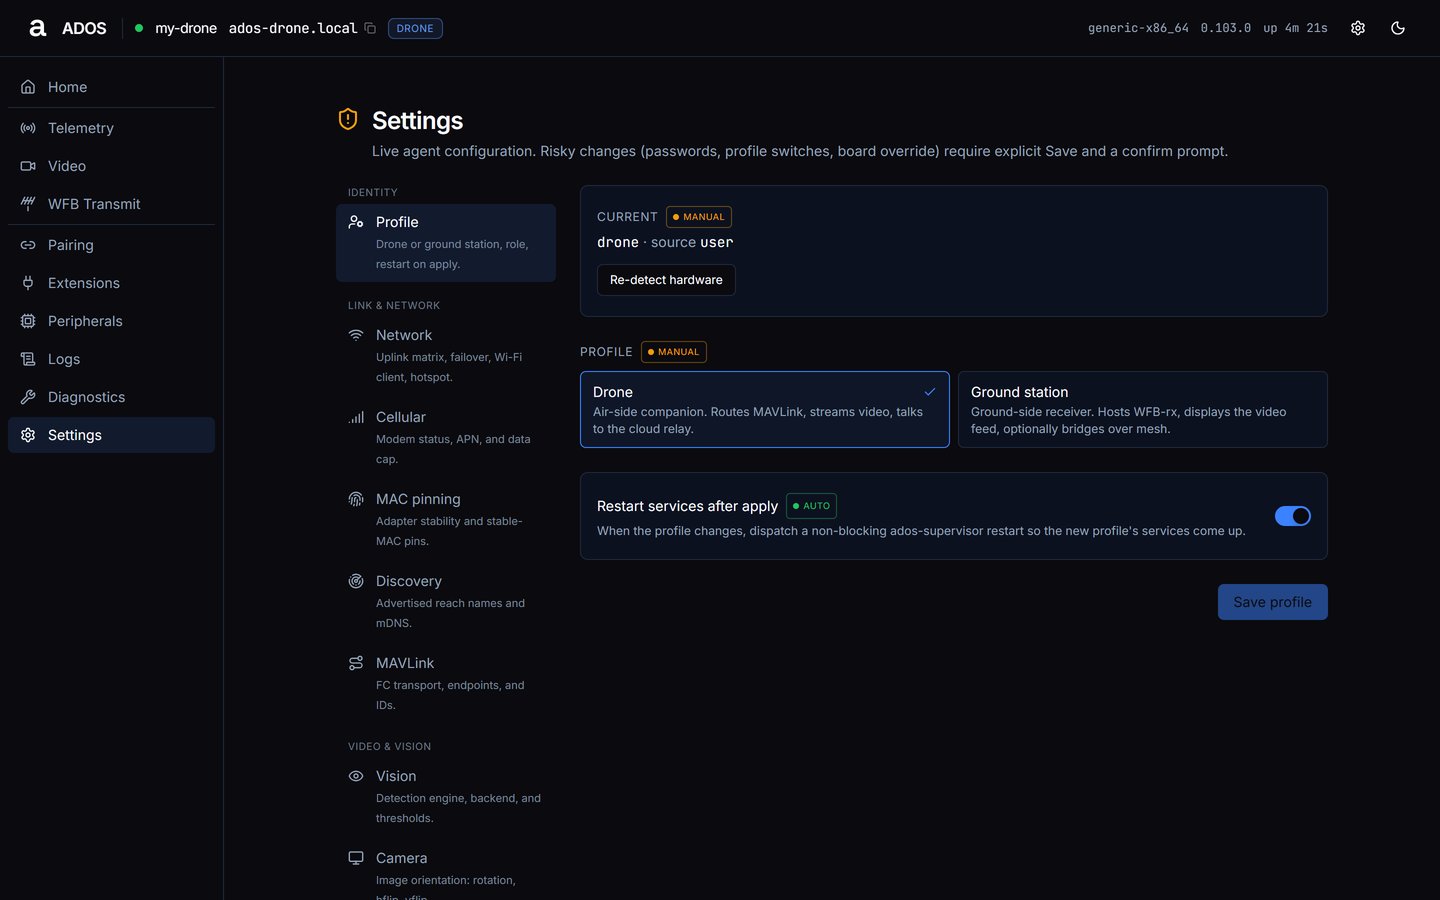Click the my-drone device name
The image size is (1440, 900).
point(186,28)
